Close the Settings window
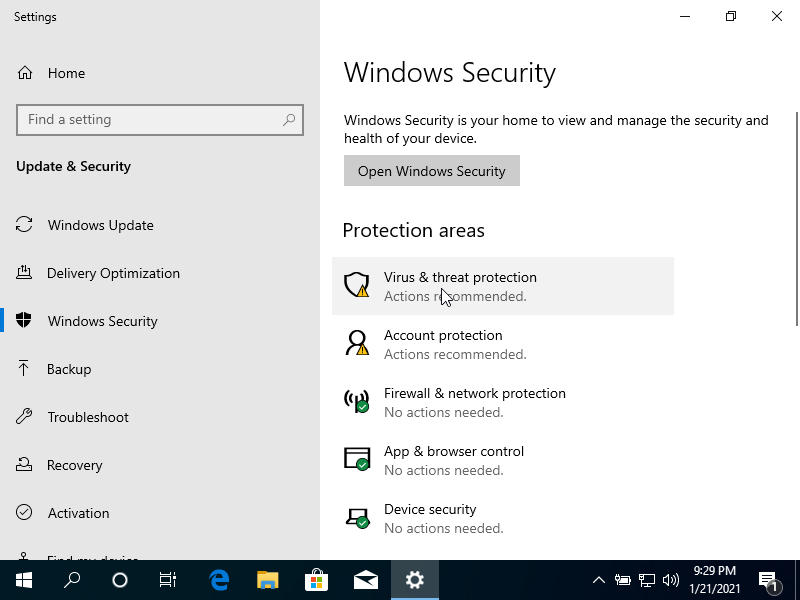 point(777,16)
